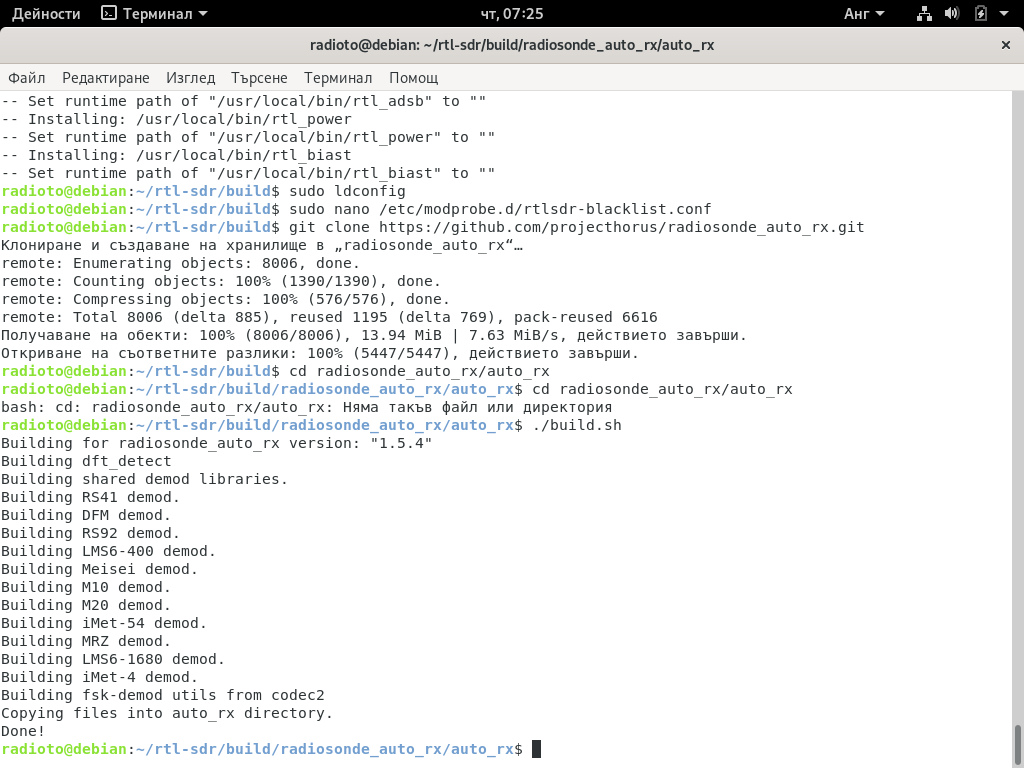Screen dimensions: 1024x768
Task: Click the terminal icon in top bar
Action: tap(108, 13)
